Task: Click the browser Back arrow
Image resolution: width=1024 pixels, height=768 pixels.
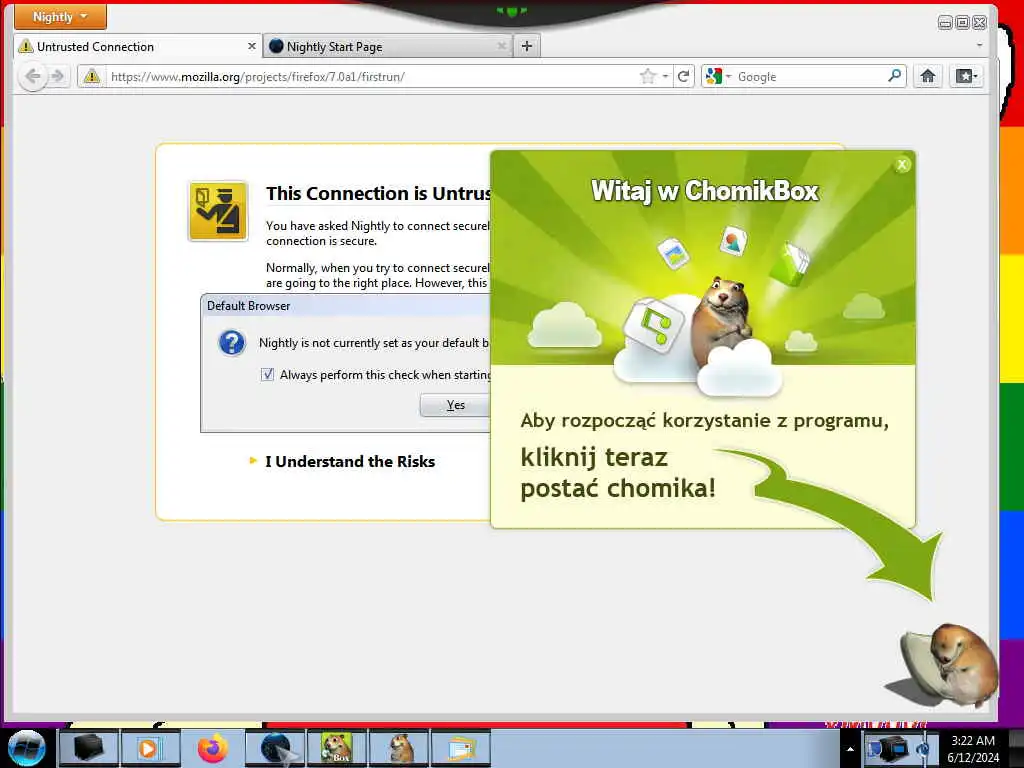Action: click(32, 76)
